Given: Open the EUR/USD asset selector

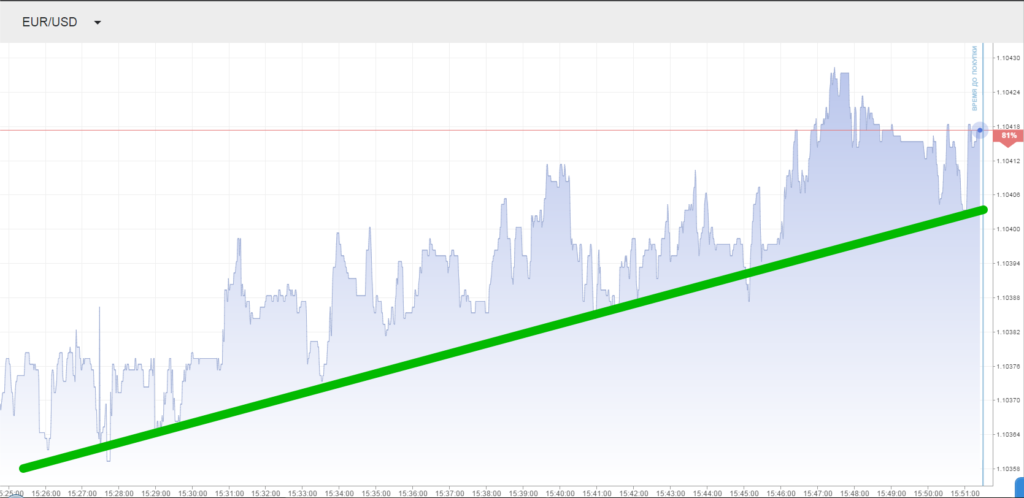Looking at the screenshot, I should [50, 22].
